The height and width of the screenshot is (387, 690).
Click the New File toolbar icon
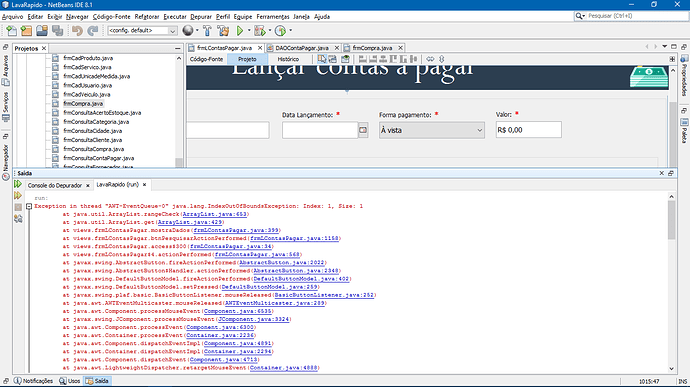tap(11, 31)
